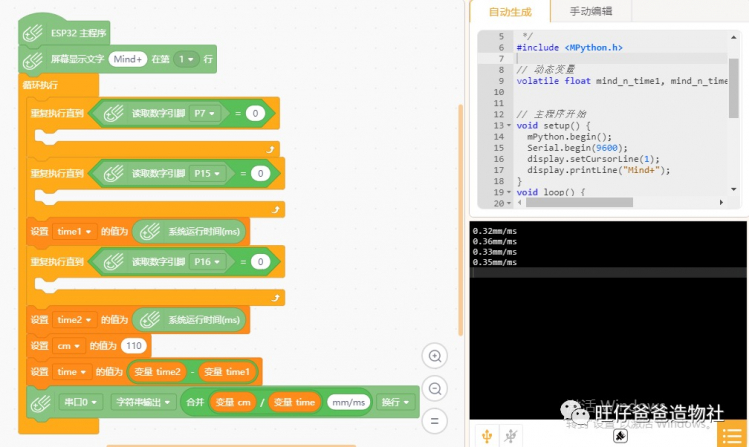Edit the 0 value in the P7 comparison
This screenshot has width=749, height=447.
(255, 114)
